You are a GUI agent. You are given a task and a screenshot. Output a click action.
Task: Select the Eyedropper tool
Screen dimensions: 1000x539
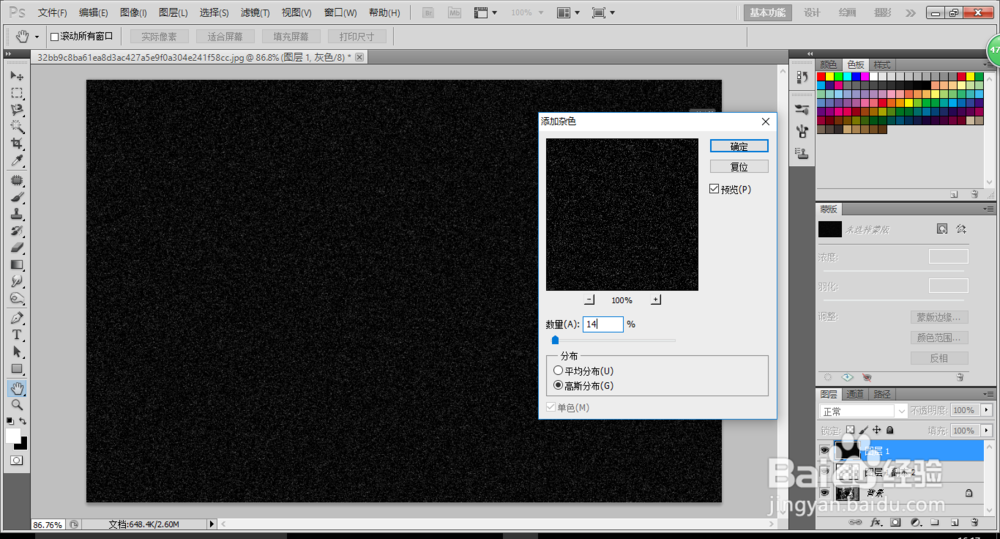tap(17, 160)
